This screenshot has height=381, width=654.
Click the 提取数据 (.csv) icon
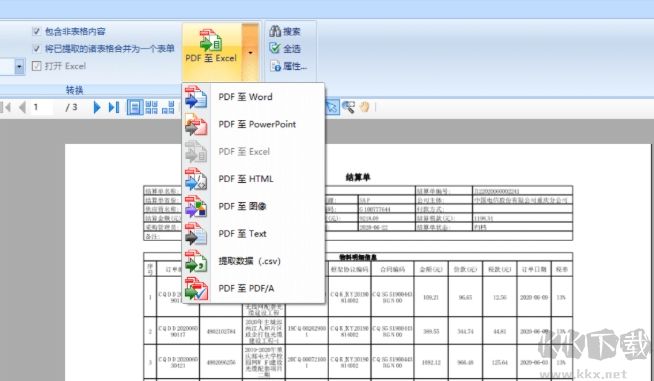(196, 261)
